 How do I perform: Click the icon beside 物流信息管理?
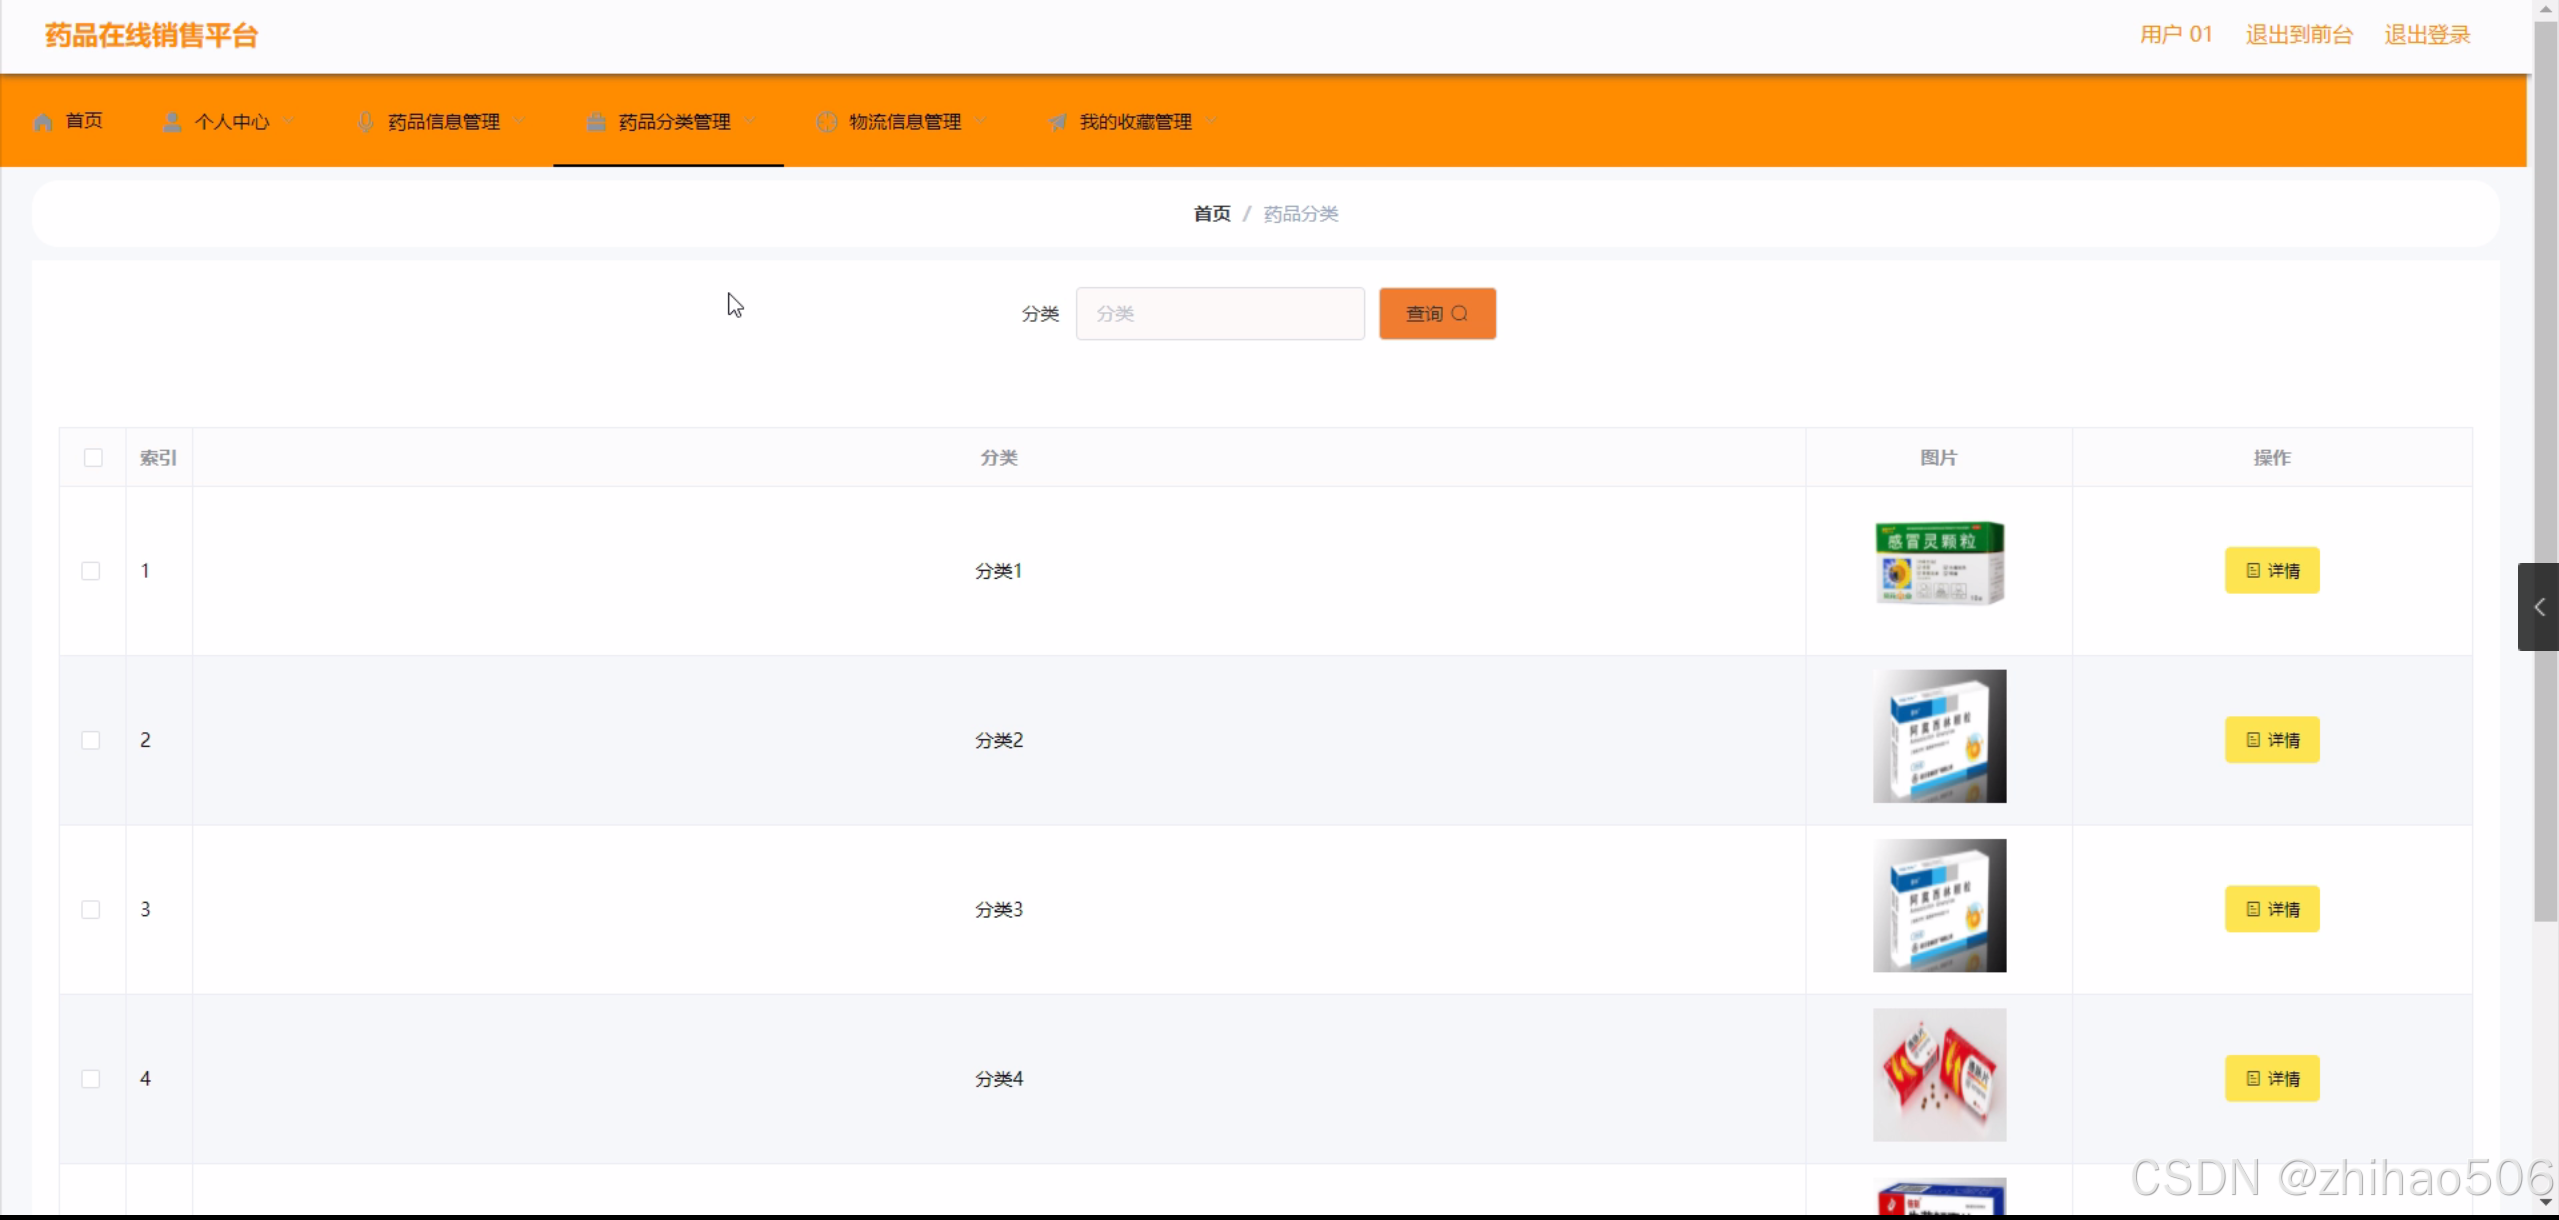pos(827,122)
